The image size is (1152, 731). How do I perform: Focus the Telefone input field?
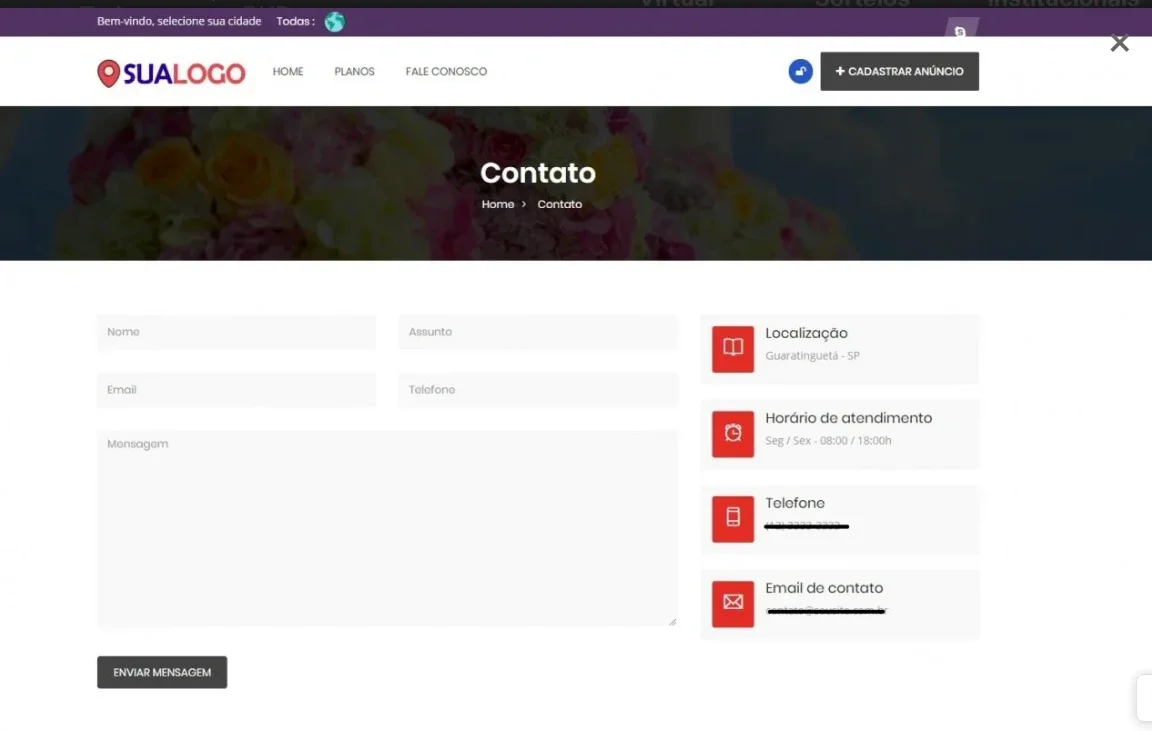(538, 390)
